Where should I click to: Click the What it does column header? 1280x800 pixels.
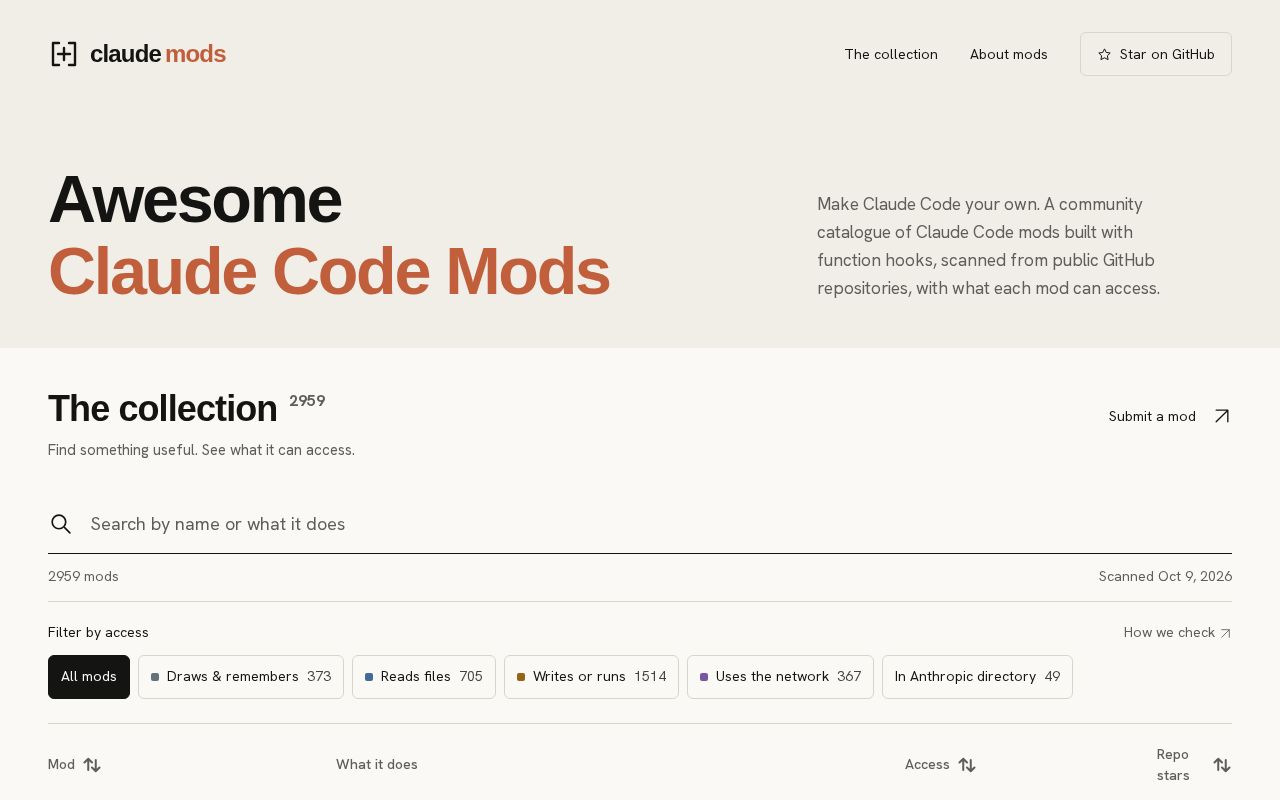coord(377,765)
